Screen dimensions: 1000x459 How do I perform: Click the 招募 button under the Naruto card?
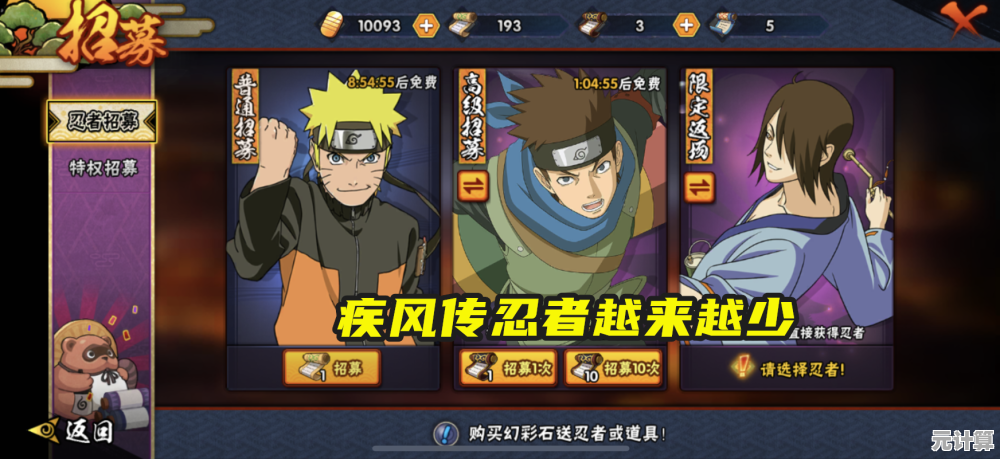[x=332, y=368]
